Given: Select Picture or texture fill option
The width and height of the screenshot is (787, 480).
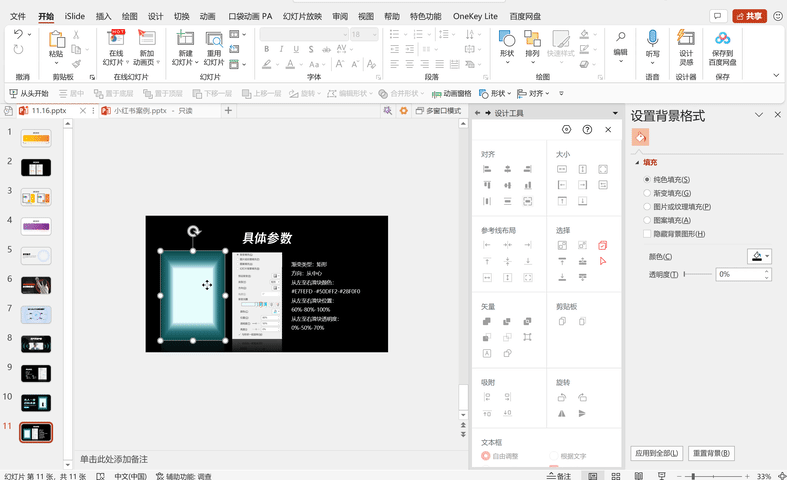Looking at the screenshot, I should pyautogui.click(x=647, y=206).
